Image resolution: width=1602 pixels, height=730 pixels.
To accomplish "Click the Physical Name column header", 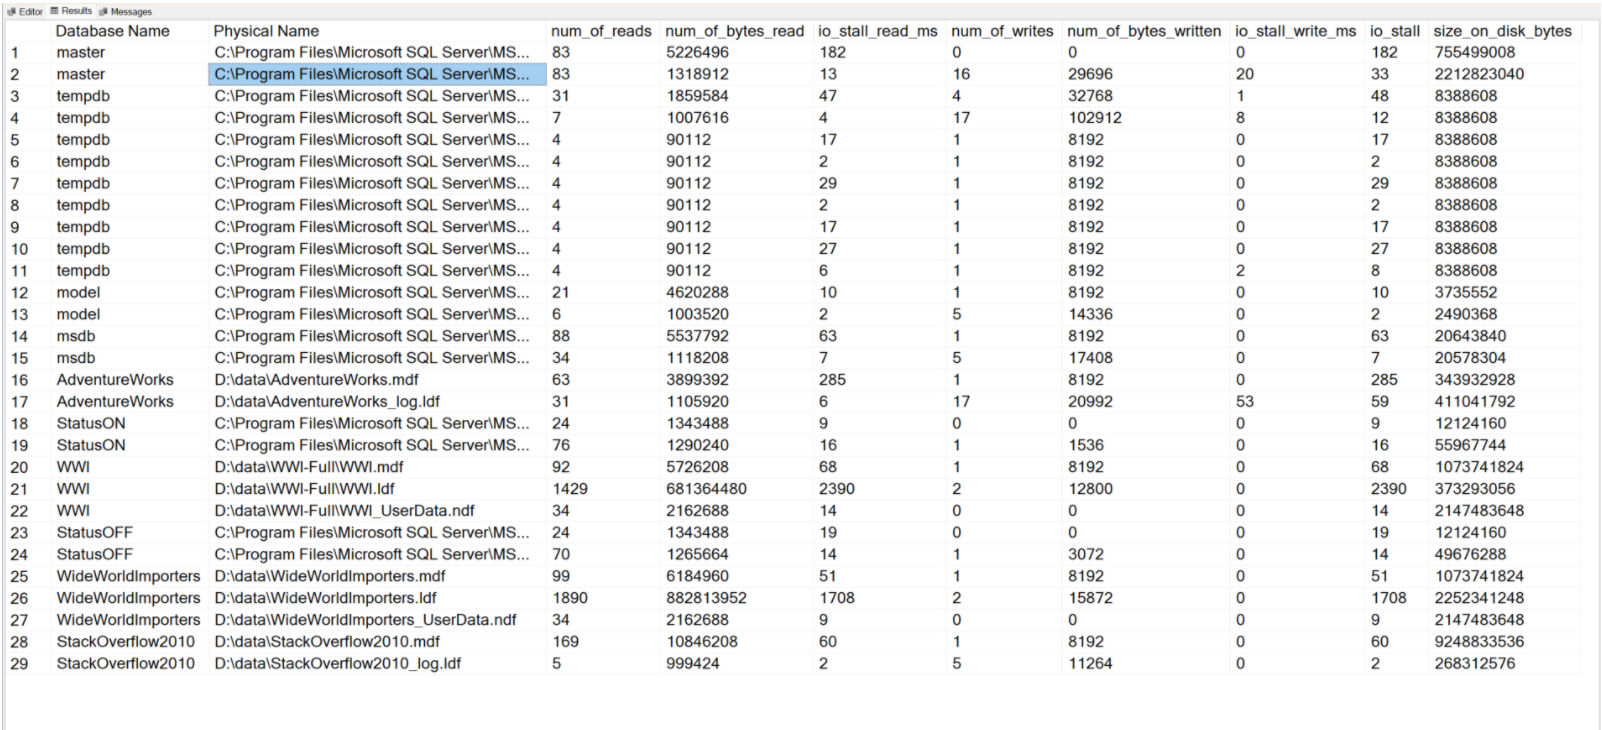I will click(x=266, y=31).
